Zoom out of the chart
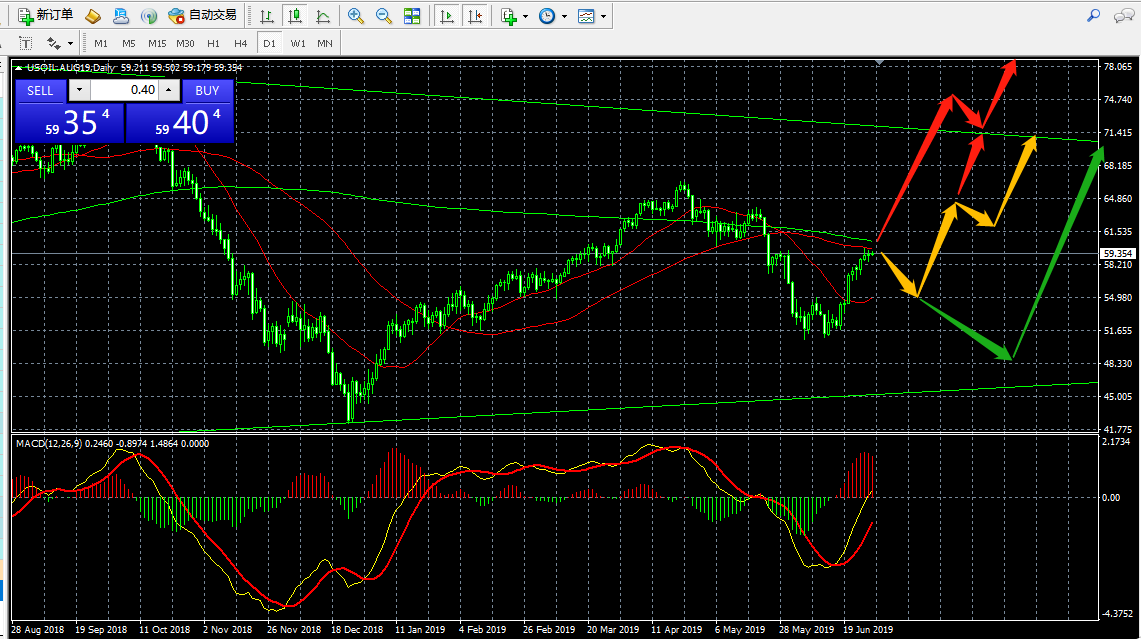 coord(383,16)
